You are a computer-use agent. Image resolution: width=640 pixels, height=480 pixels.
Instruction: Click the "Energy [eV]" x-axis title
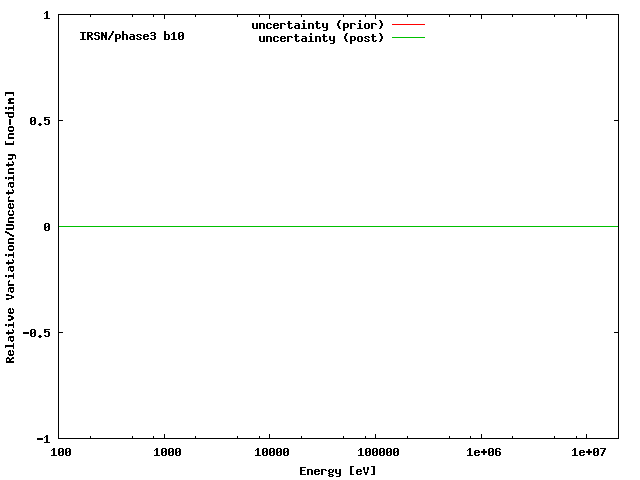tap(338, 471)
